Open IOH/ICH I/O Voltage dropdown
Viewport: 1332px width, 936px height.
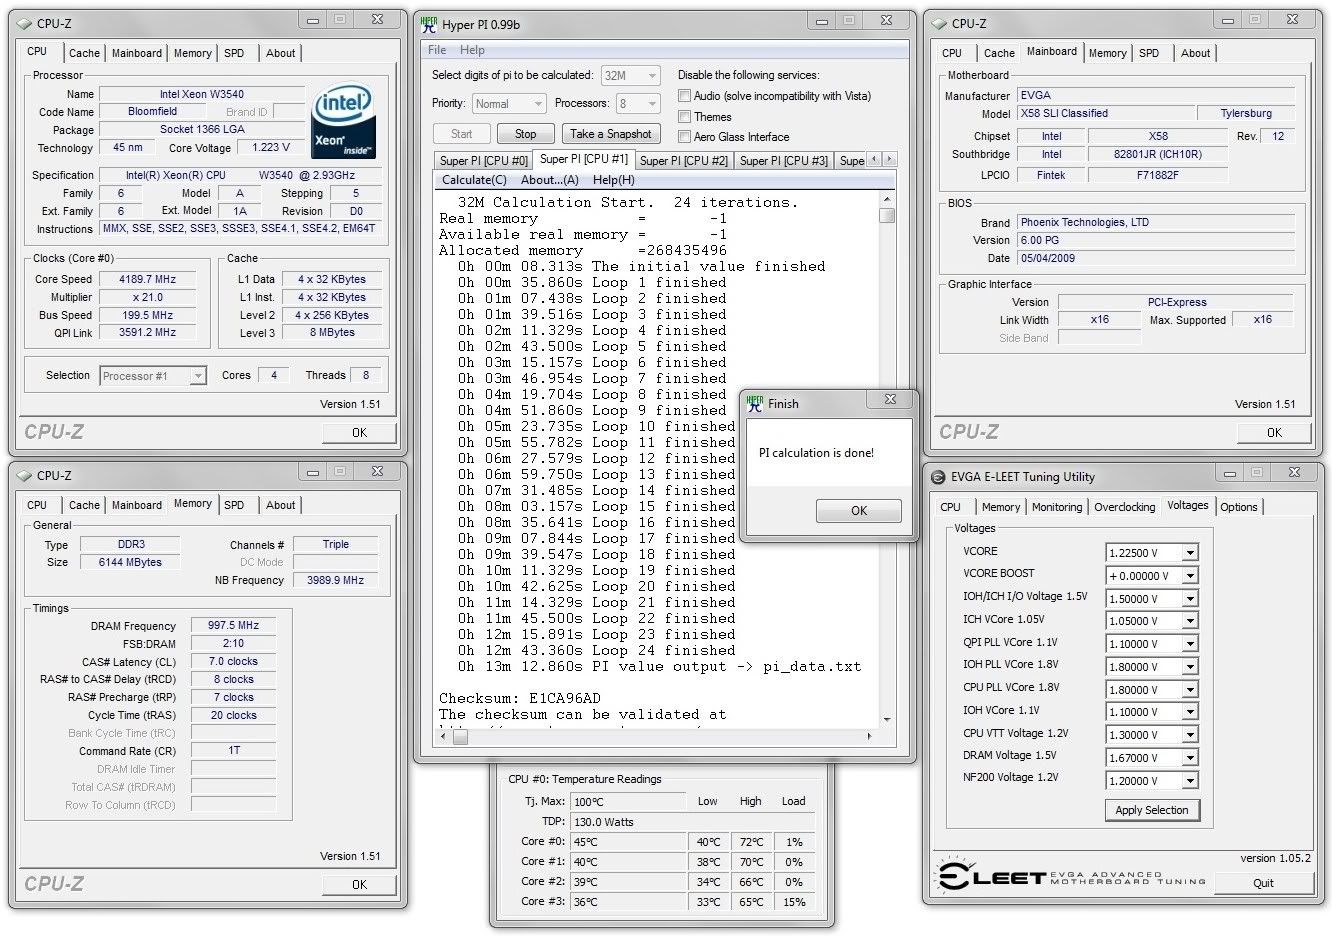[x=1190, y=599]
